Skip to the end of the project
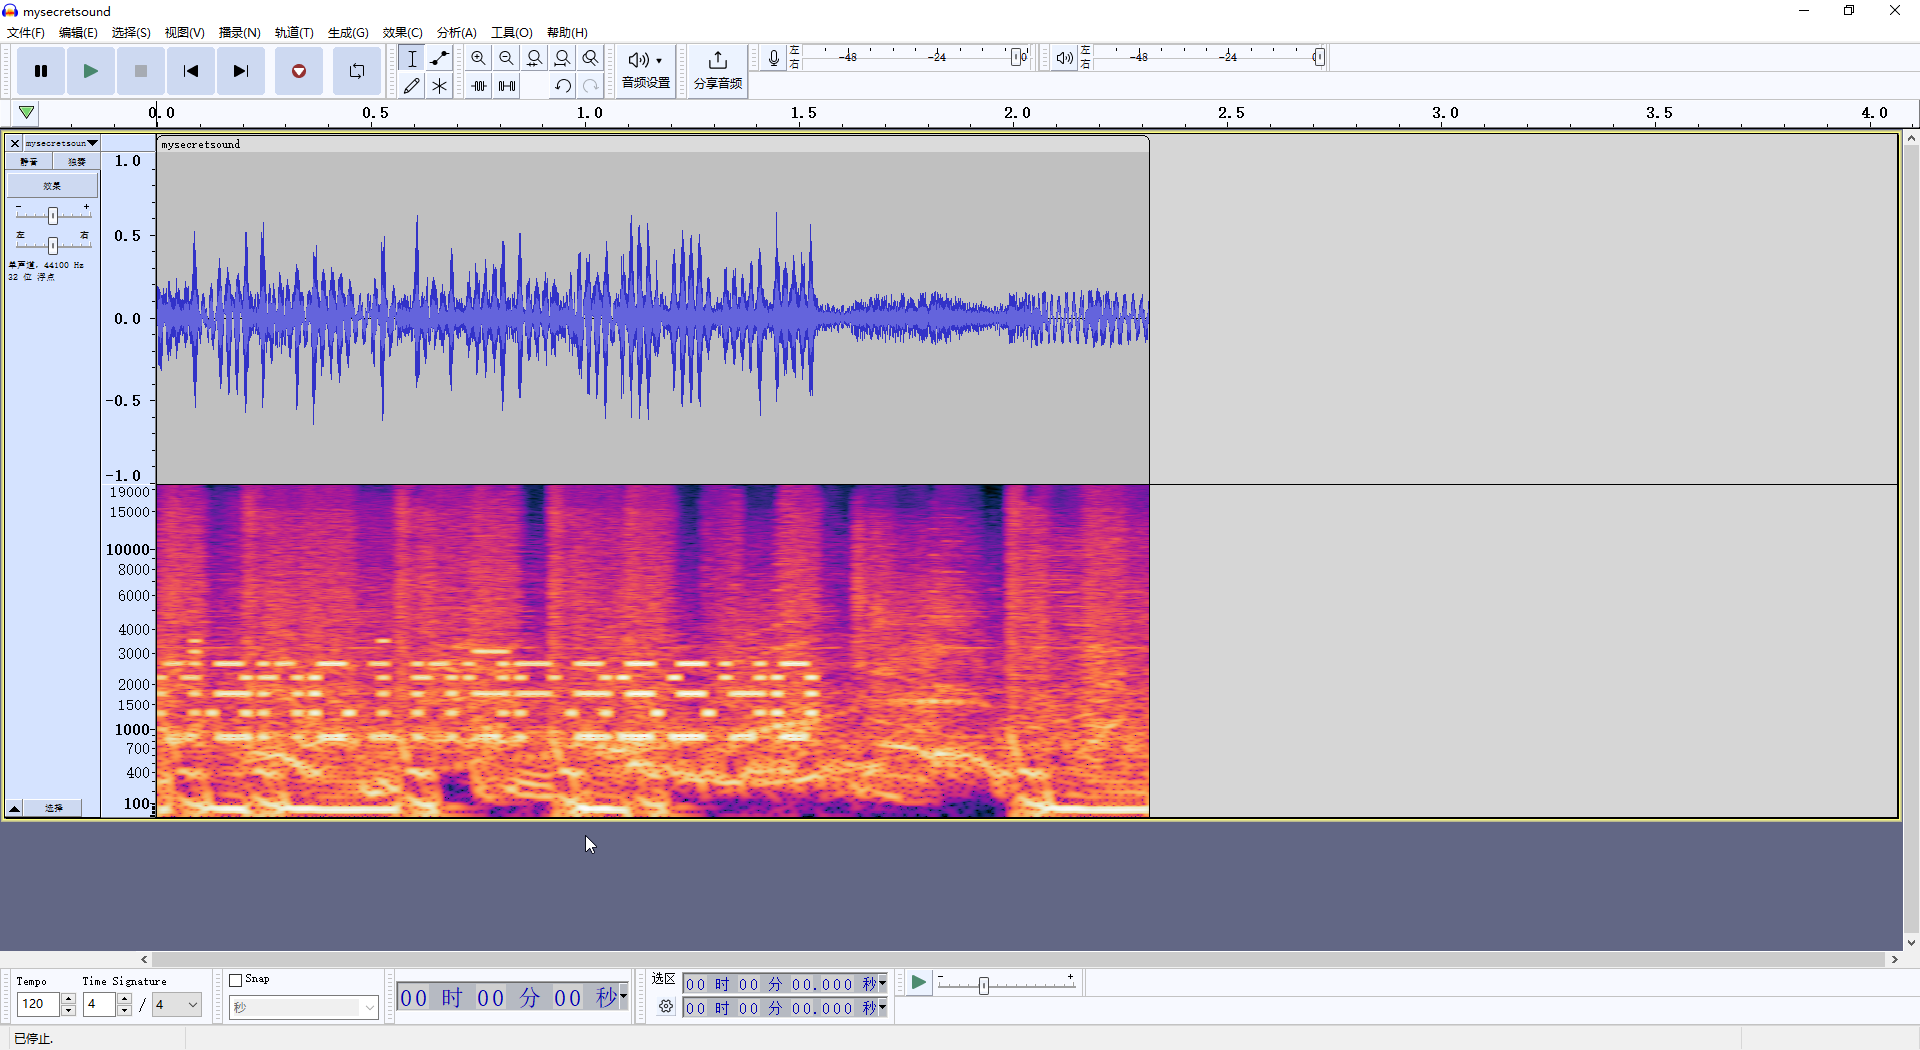Screen dimensions: 1920x1050 point(241,71)
